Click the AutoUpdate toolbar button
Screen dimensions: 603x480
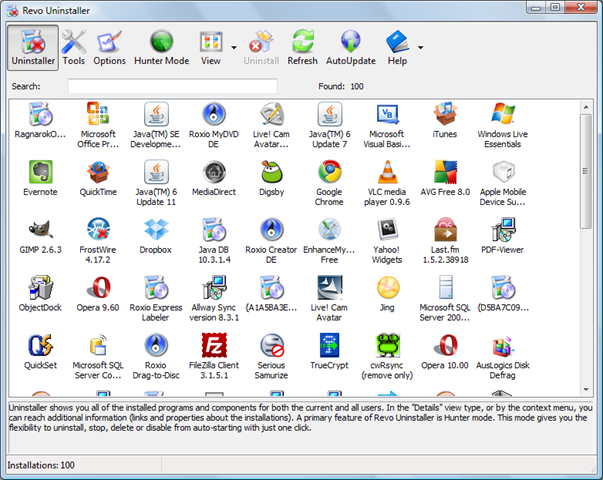[351, 48]
